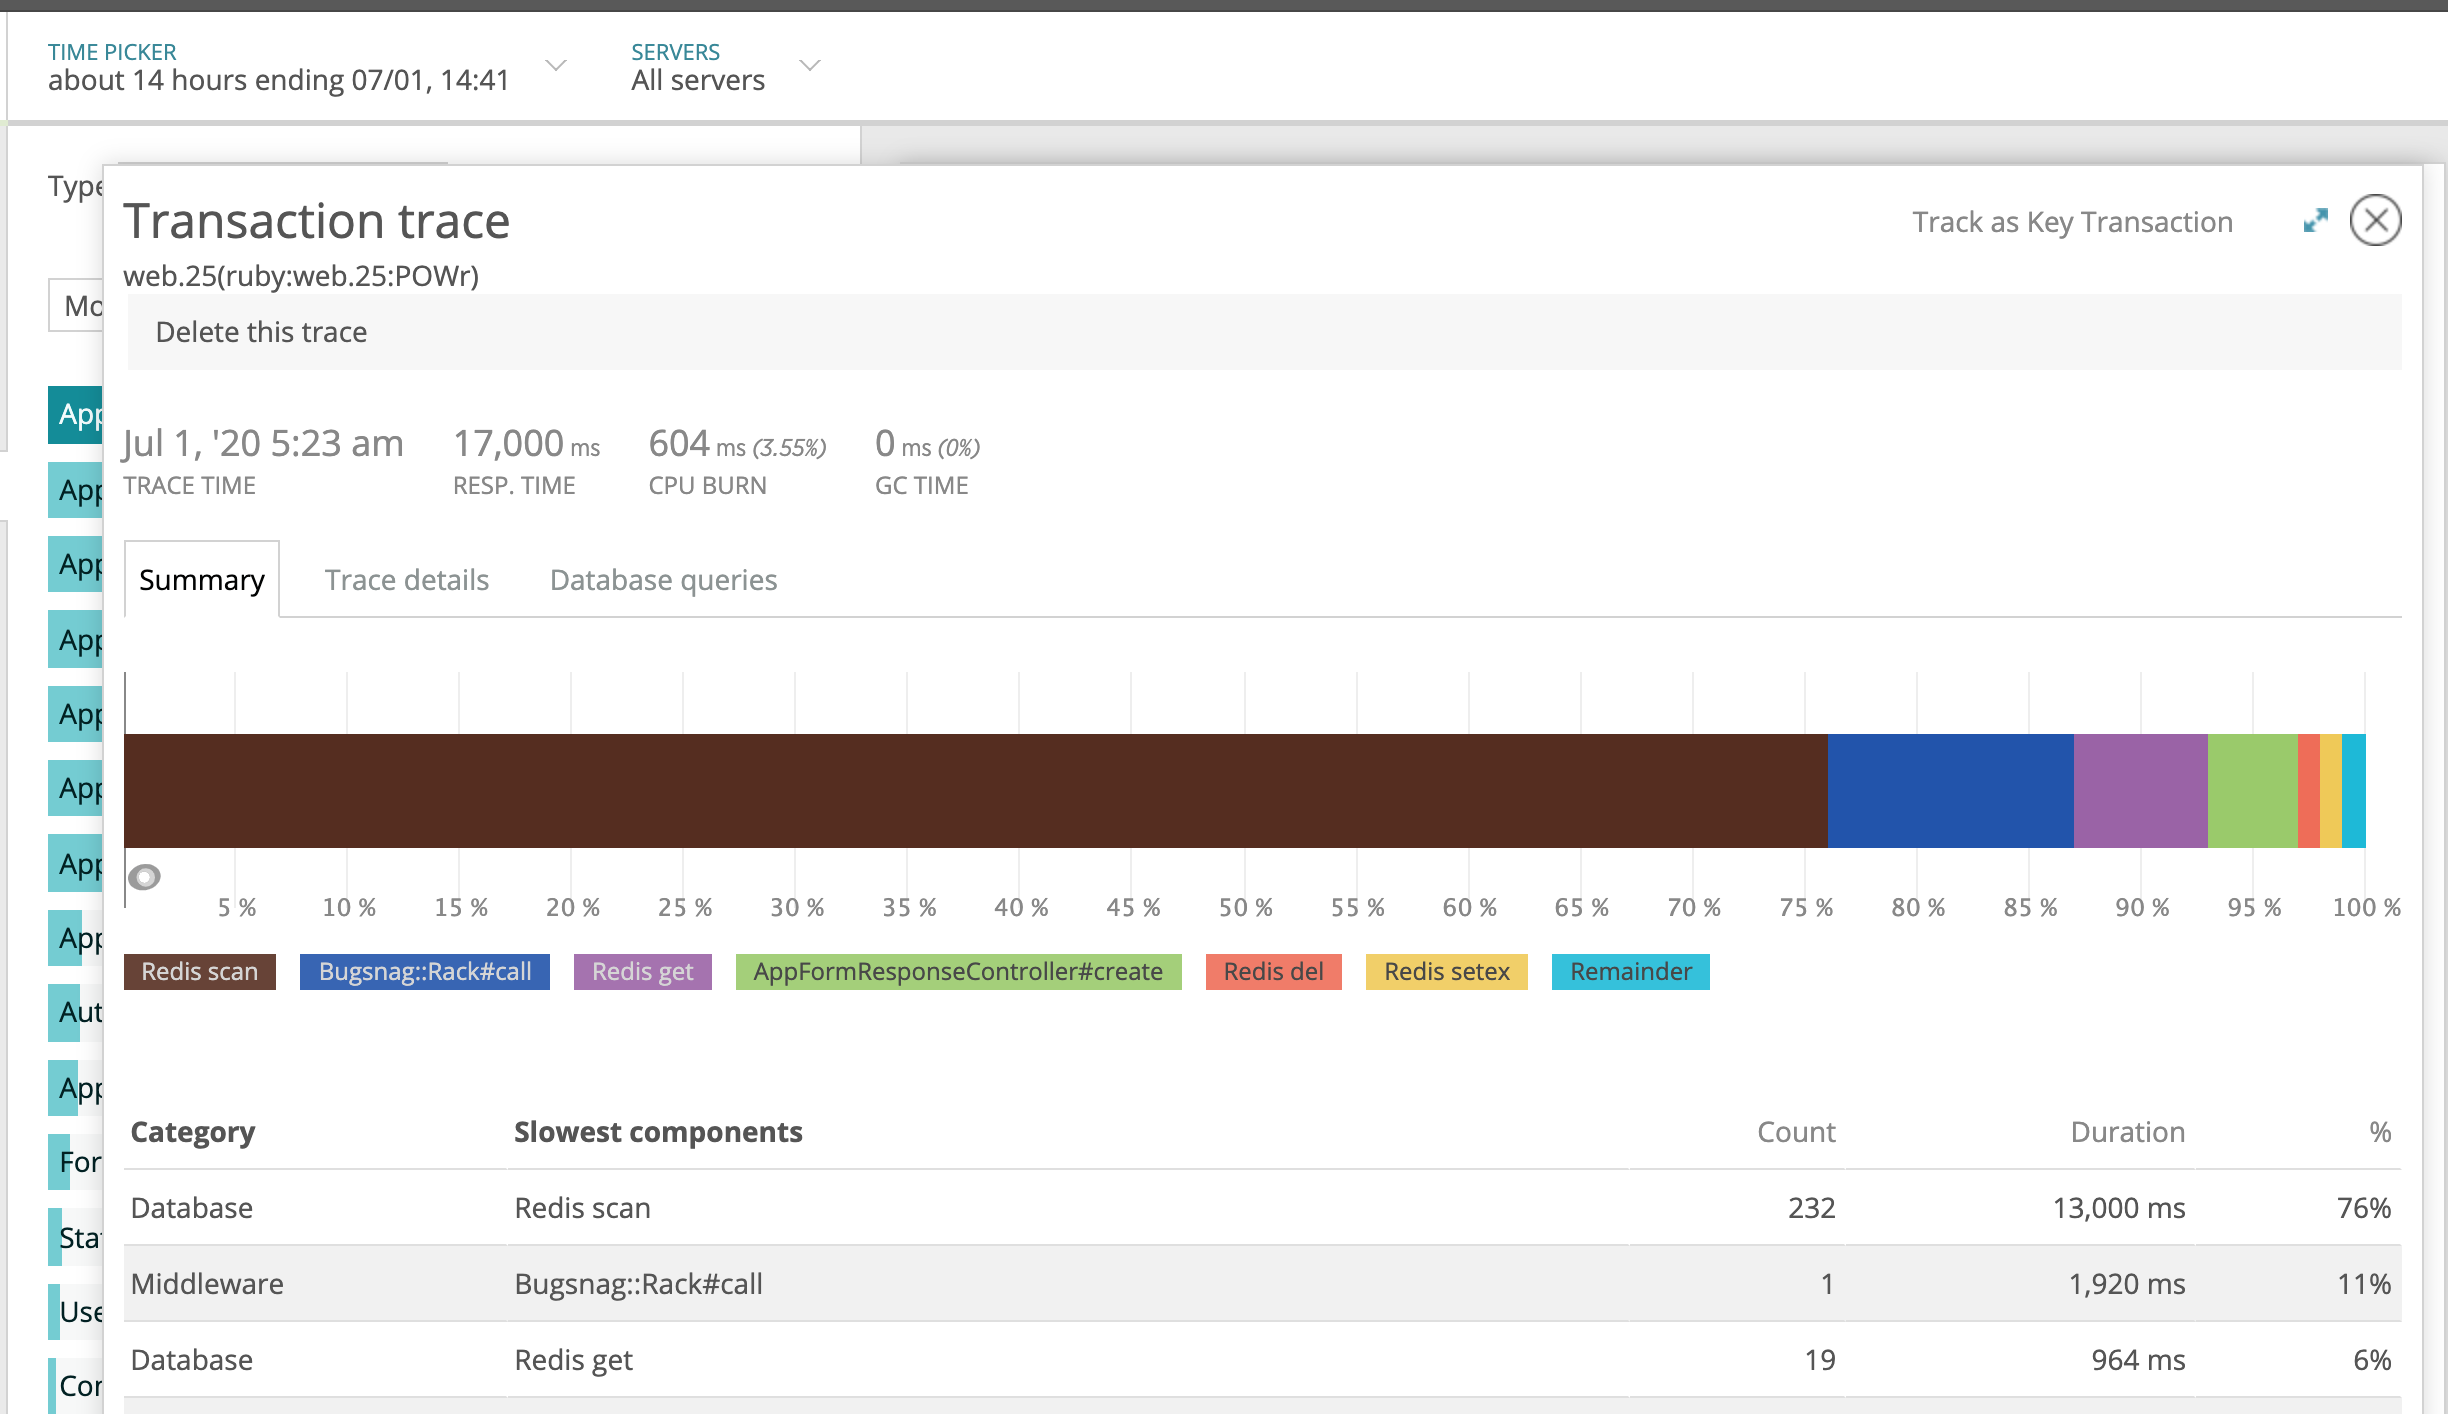This screenshot has width=2448, height=1414.
Task: Switch to Database queries tab
Action: [x=663, y=580]
